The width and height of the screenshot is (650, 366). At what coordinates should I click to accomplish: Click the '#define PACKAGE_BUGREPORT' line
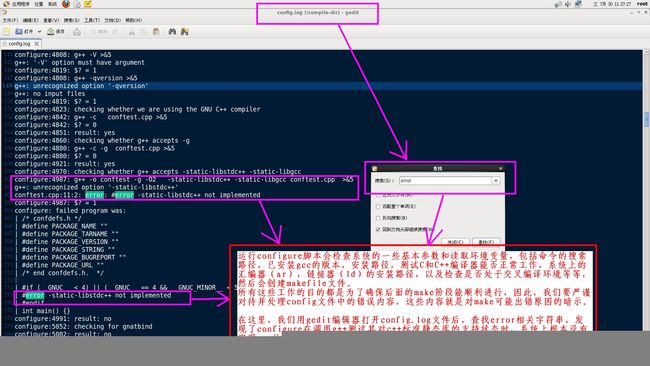(73, 257)
